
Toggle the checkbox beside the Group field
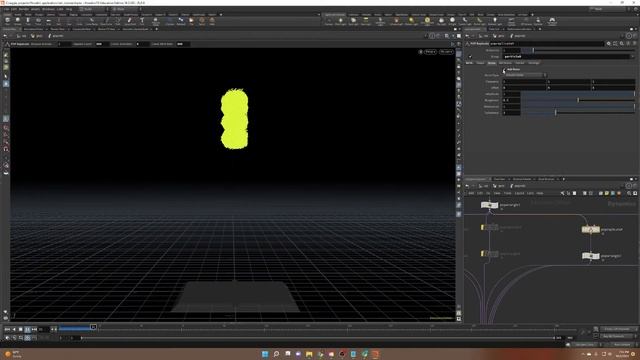(470, 57)
